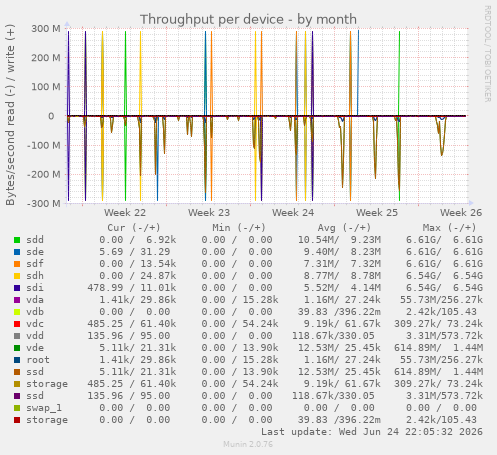Select the sde device label
Viewport: 497px width, 455px height.
35,252
